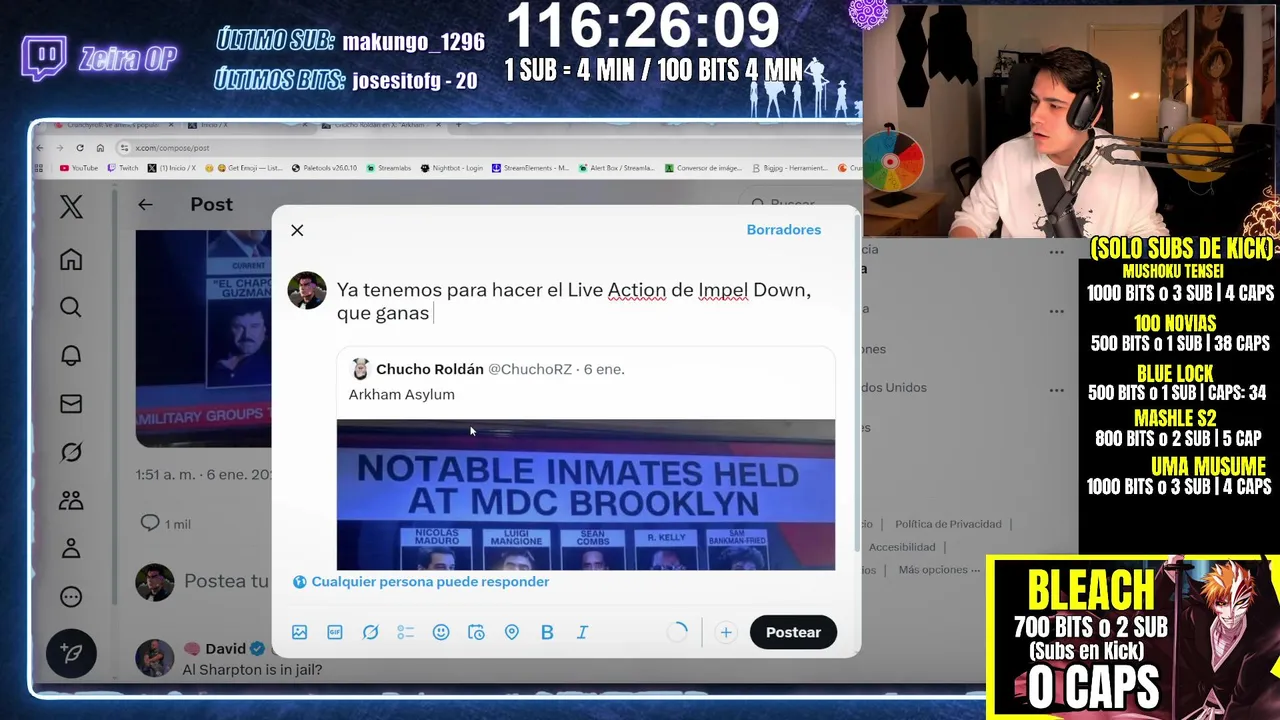Viewport: 1280px width, 720px height.
Task: Open Home in X sidebar
Action: [x=71, y=260]
